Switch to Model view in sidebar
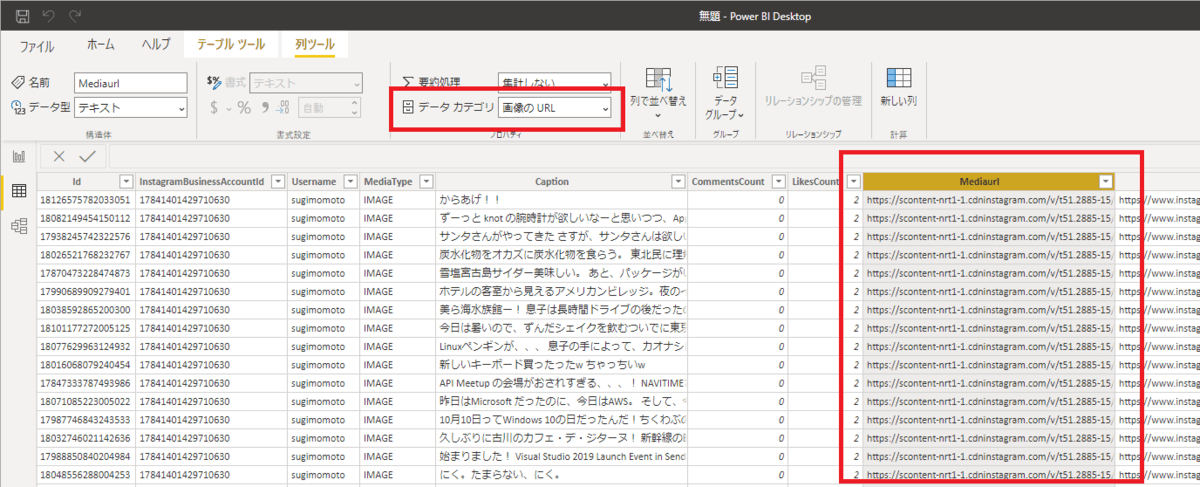The image size is (1200, 487). tap(17, 227)
